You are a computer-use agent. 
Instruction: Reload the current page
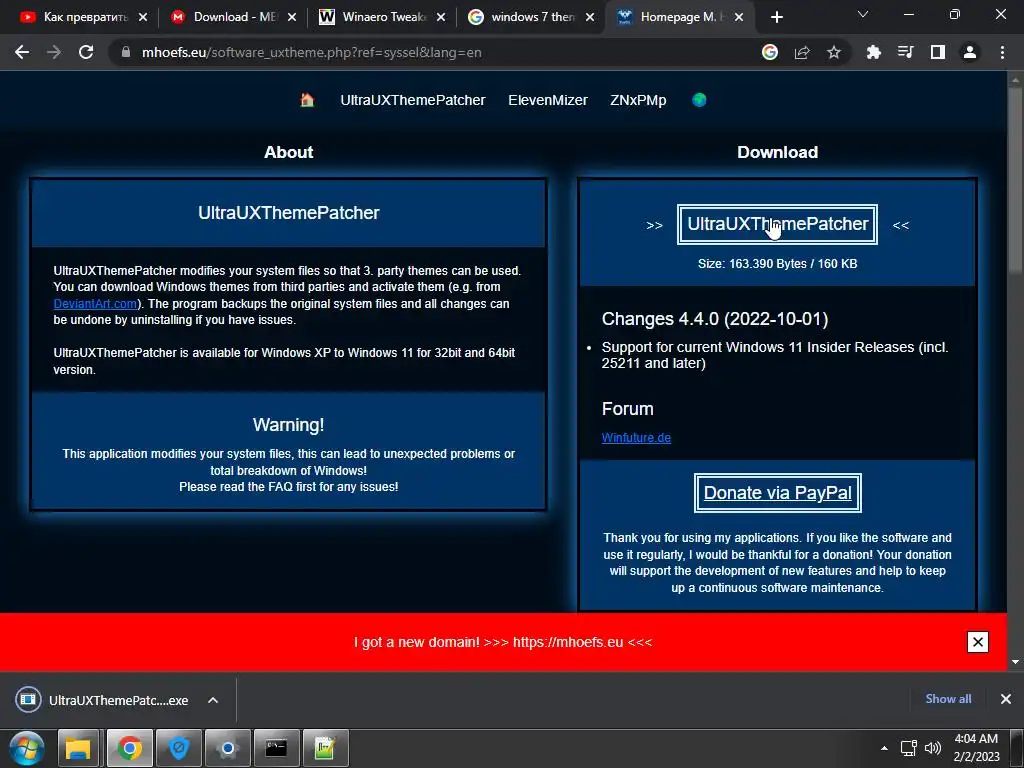point(86,52)
